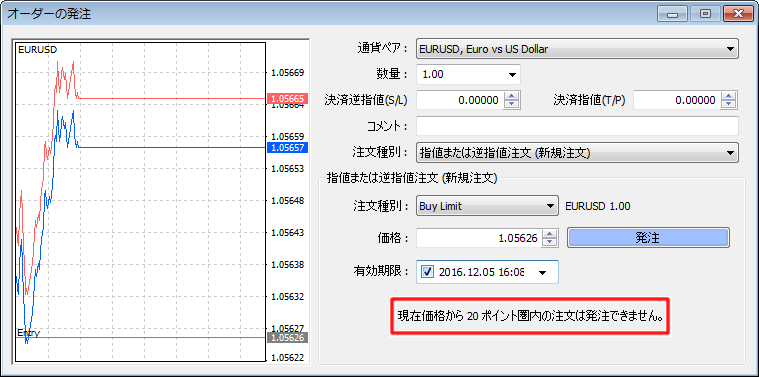This screenshot has height=377, width=759.
Task: Click the 20 ポイント圏内 warning message
Action: [x=530, y=317]
